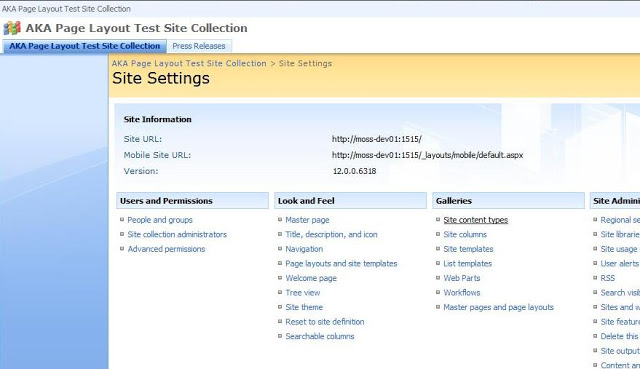Open Master pages and page layouts

click(499, 307)
